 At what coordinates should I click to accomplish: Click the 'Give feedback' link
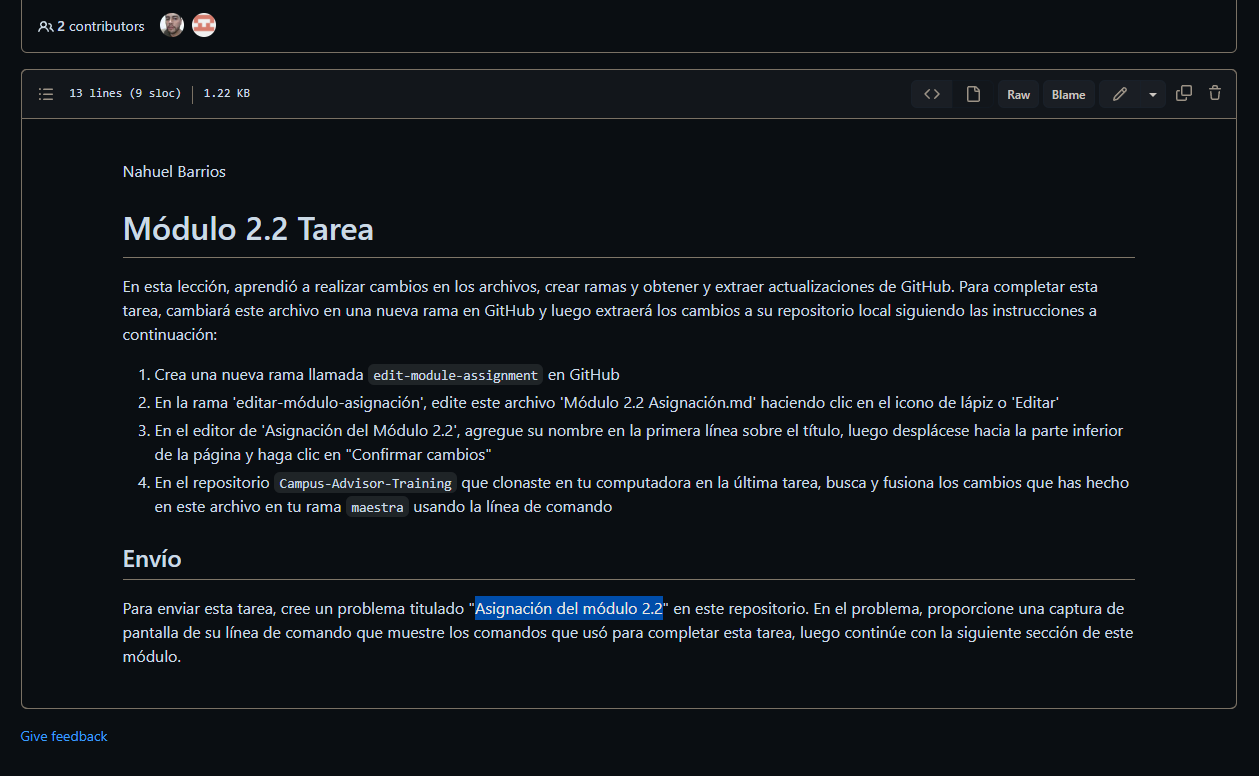63,736
